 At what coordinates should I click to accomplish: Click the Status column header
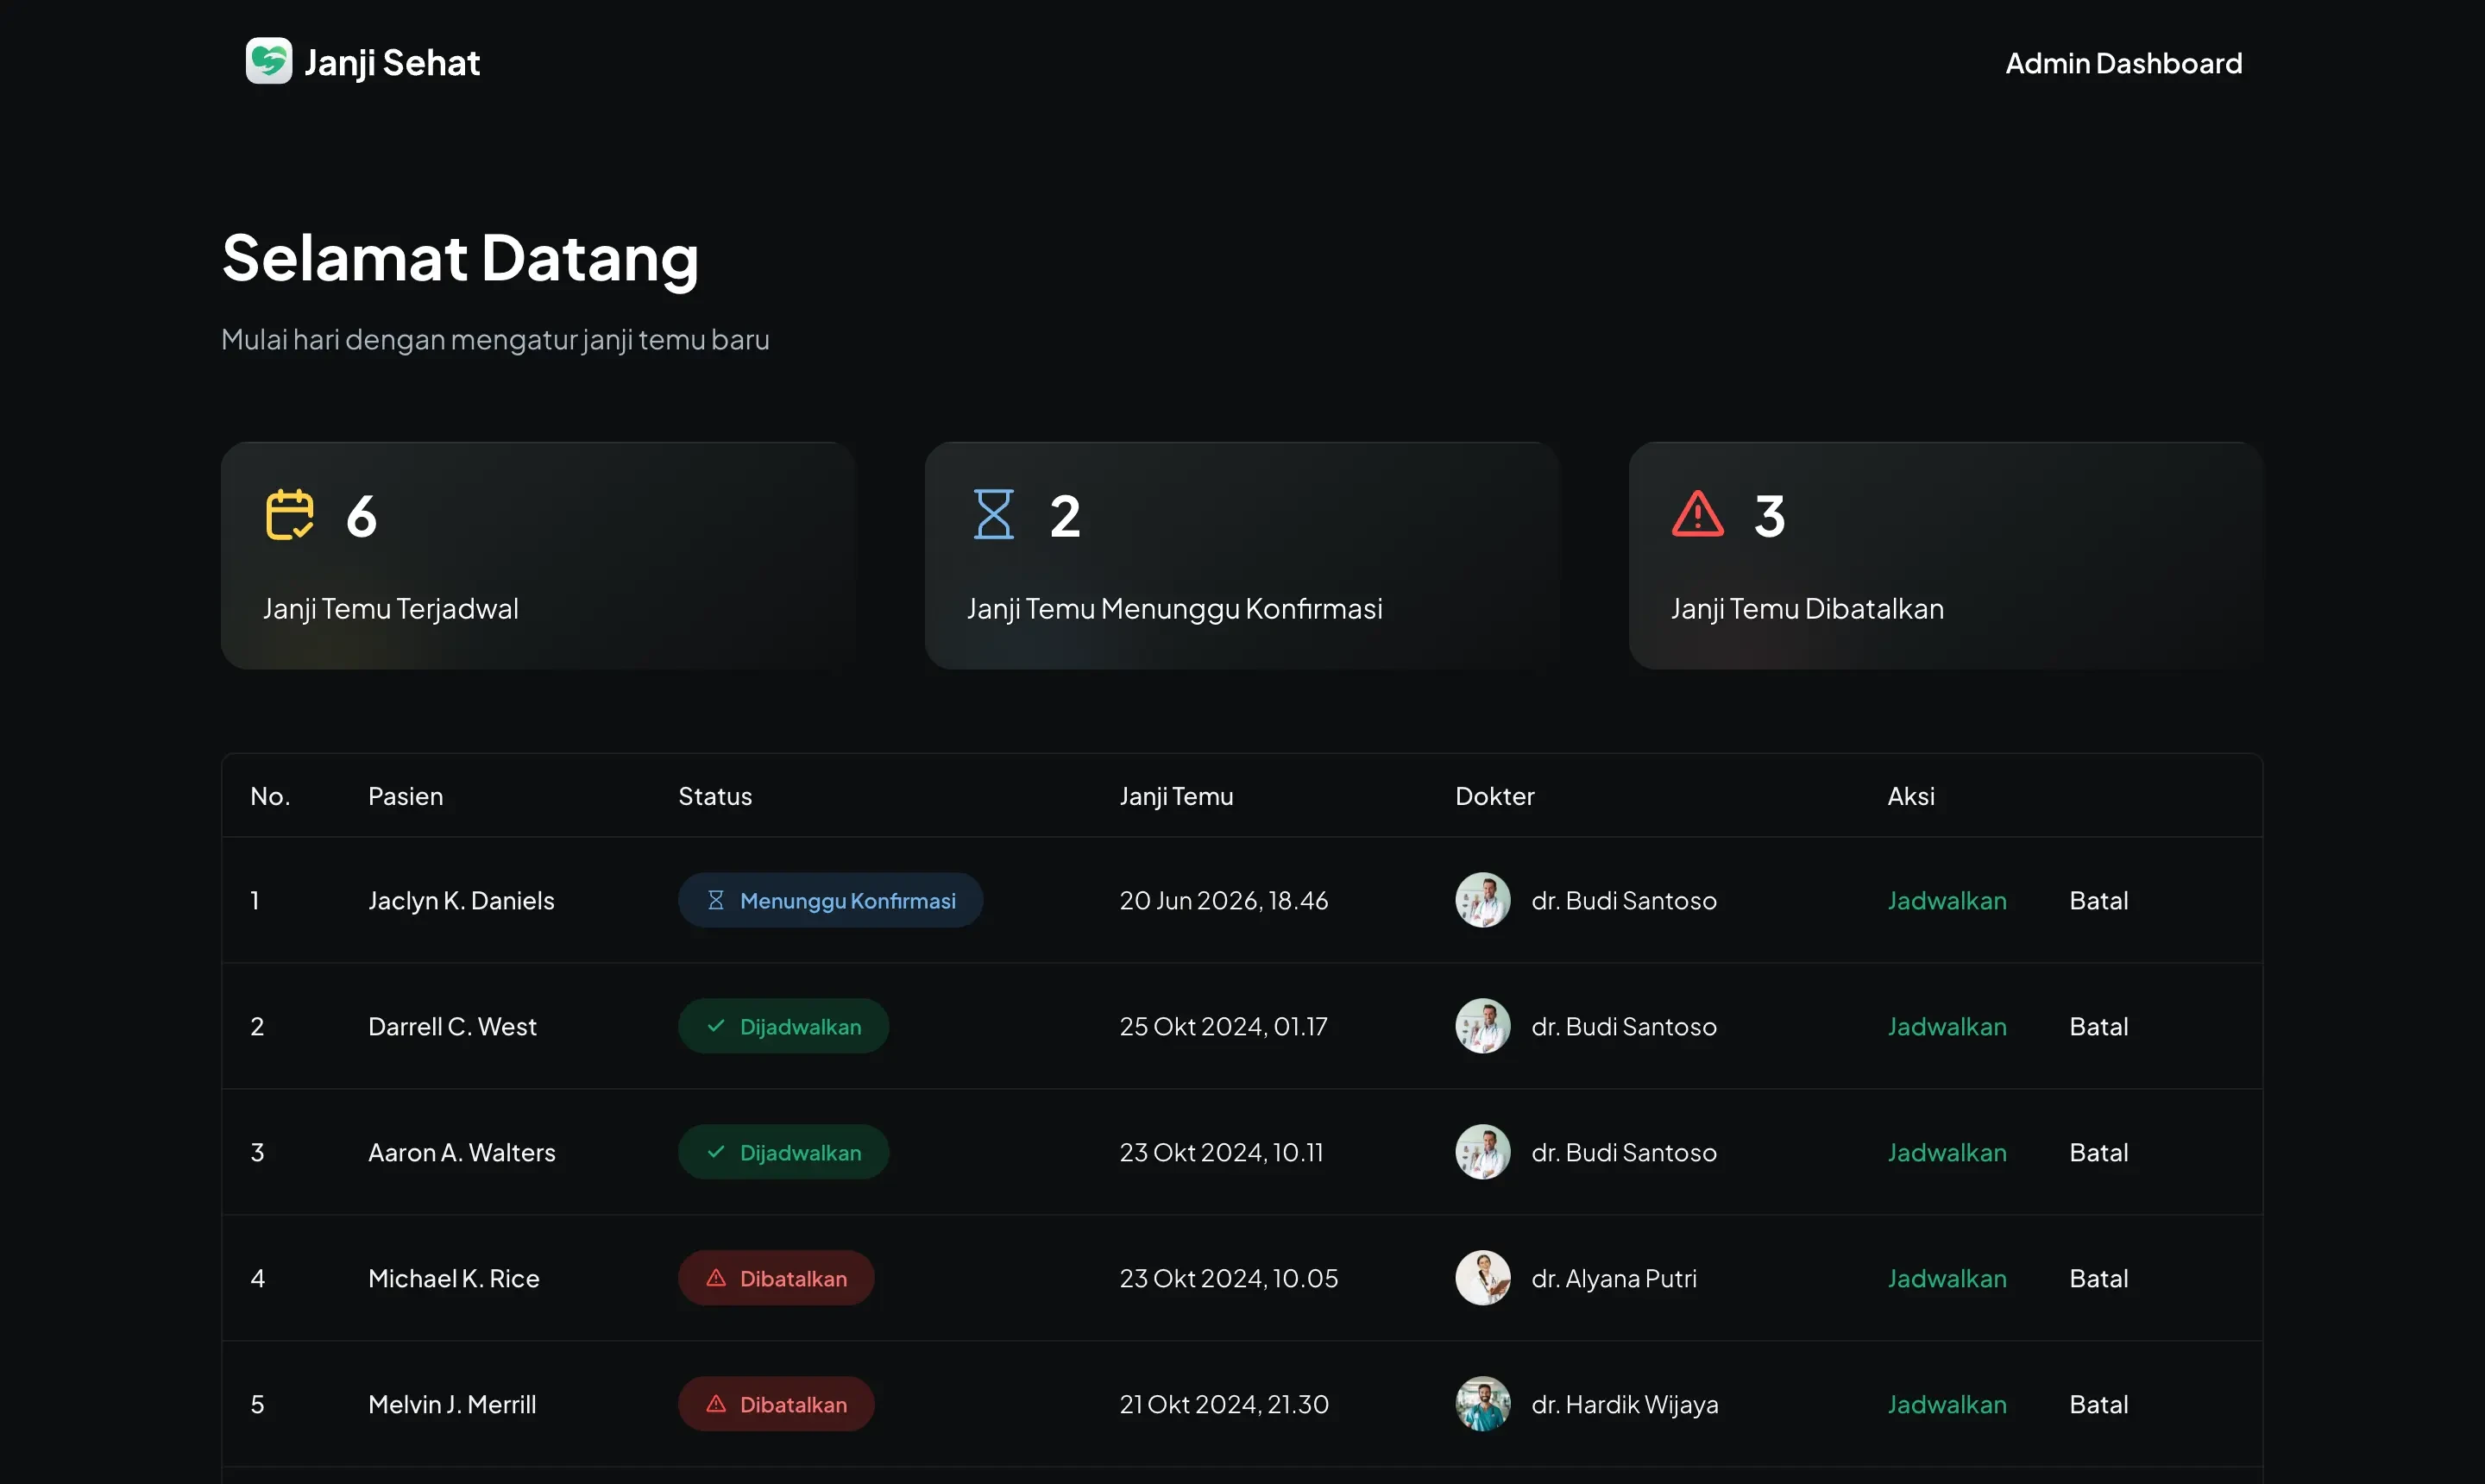tap(715, 796)
